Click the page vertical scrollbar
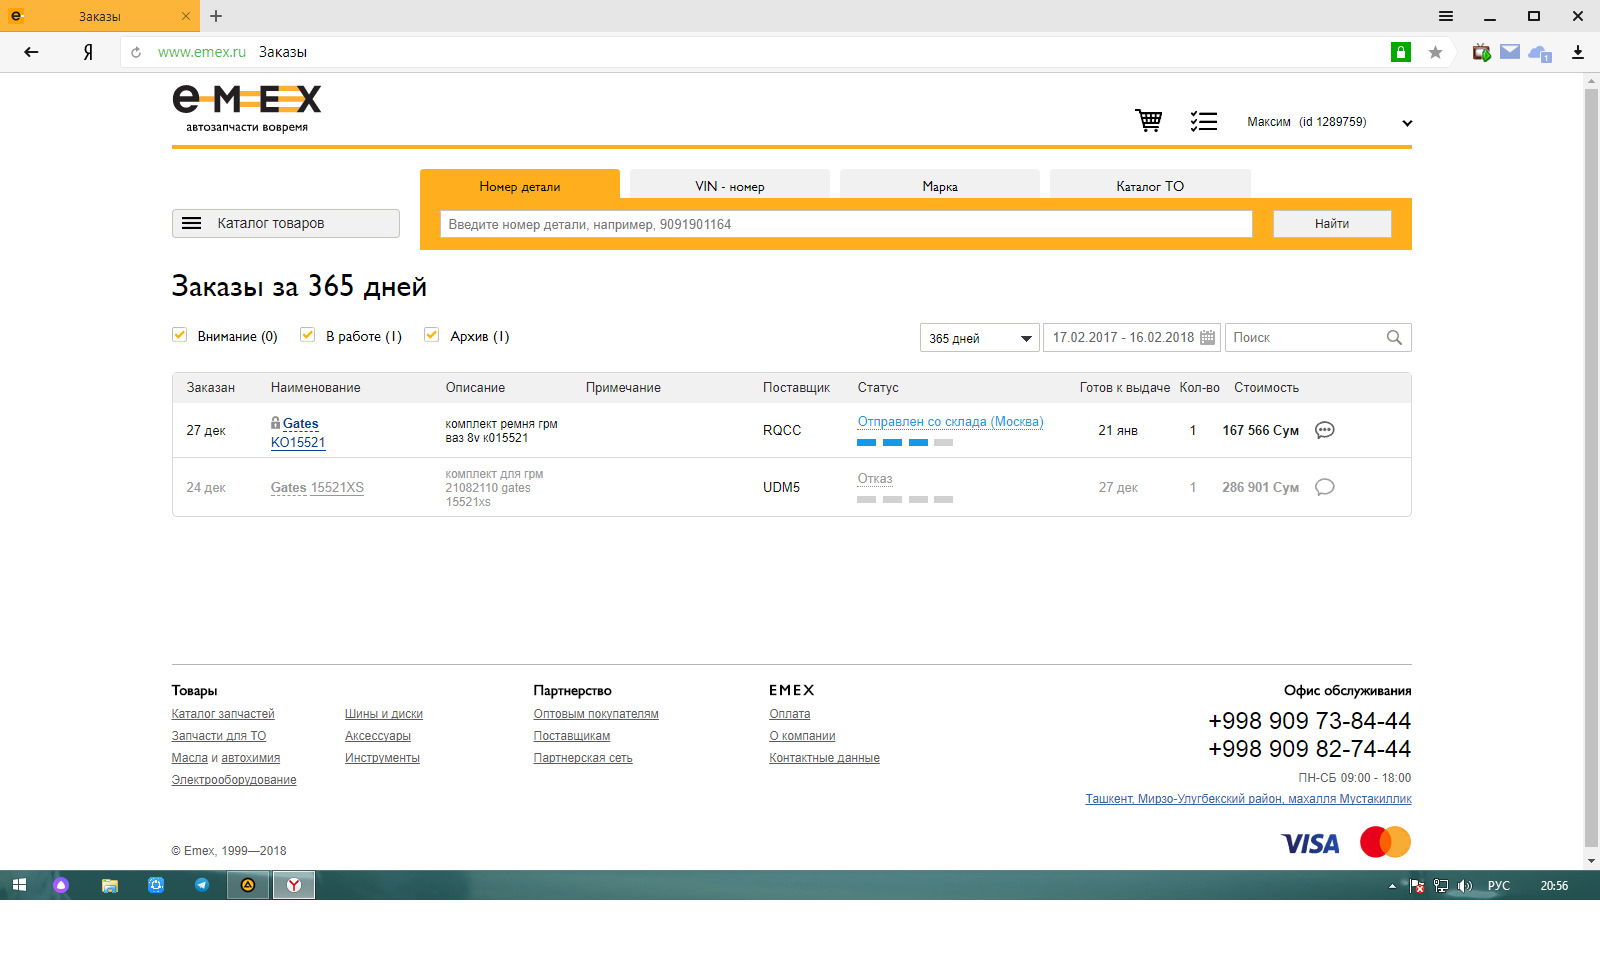 1591,470
